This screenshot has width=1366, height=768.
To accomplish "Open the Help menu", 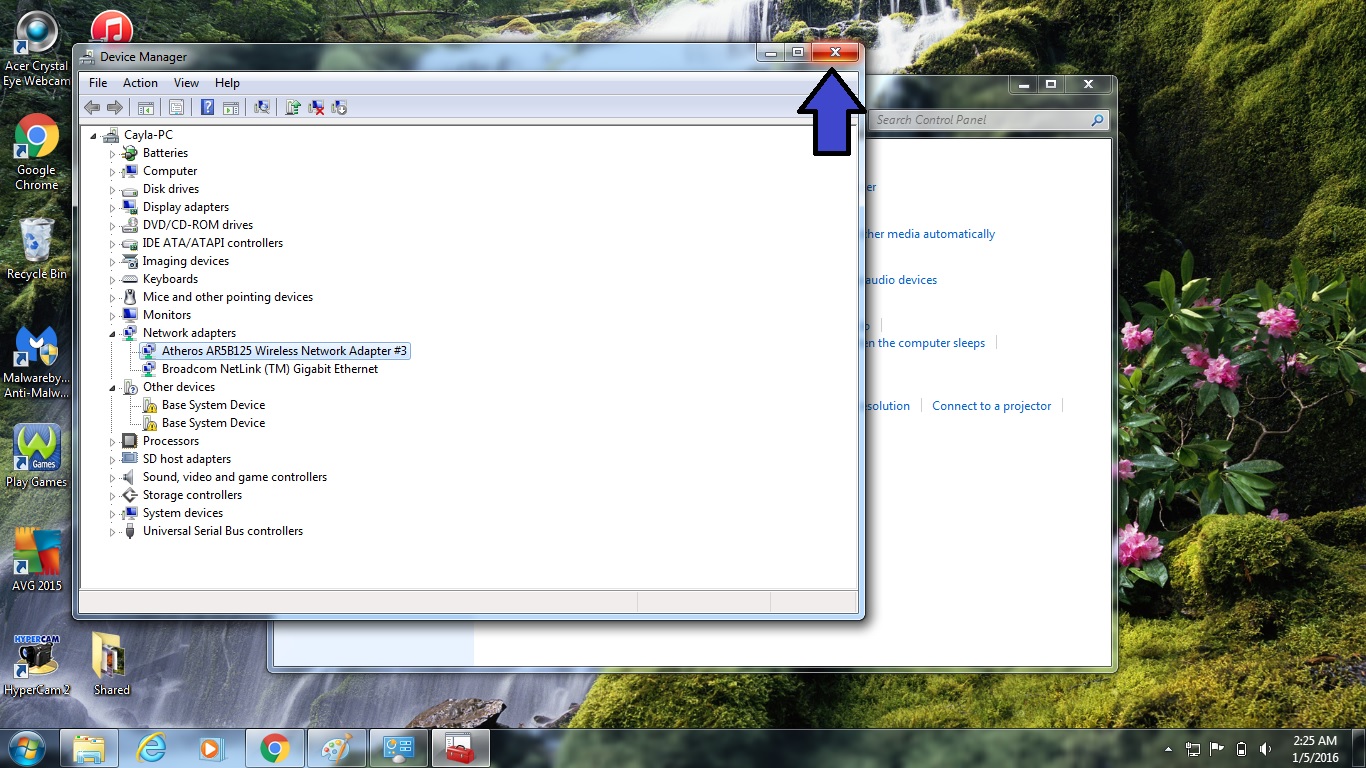I will pos(227,83).
